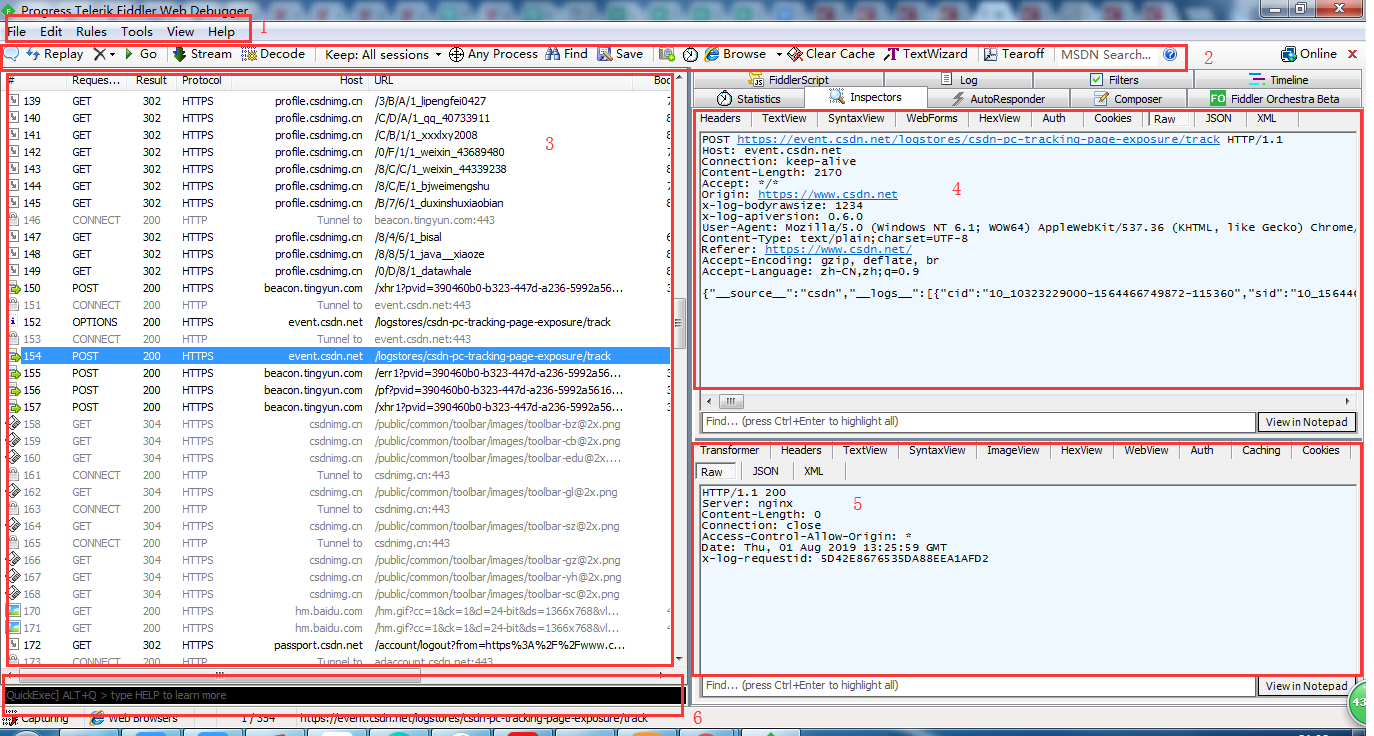Switch to the AutoResponder tab
This screenshot has height=736, width=1374.
pyautogui.click(x=998, y=98)
